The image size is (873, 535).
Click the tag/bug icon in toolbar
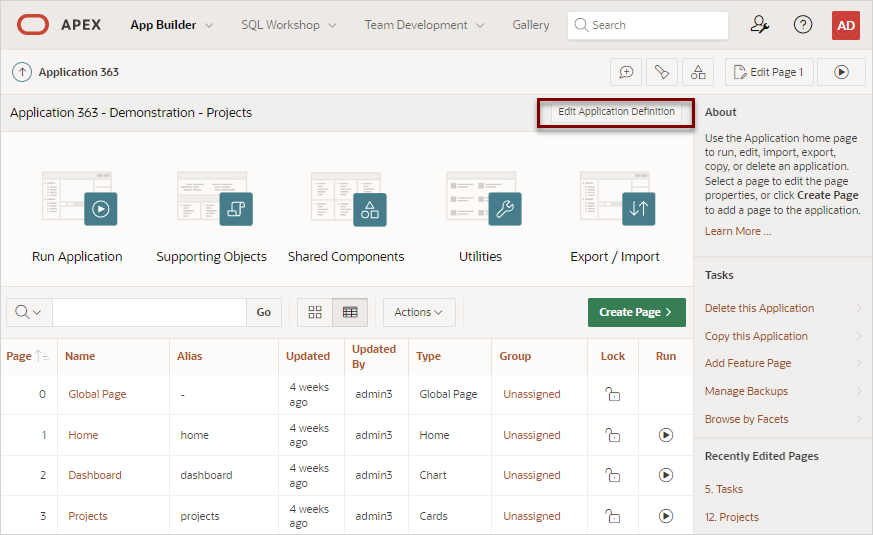coord(661,72)
